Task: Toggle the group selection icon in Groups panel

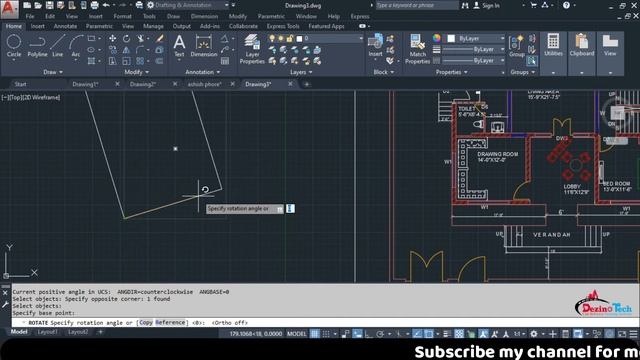Action: 531,61
